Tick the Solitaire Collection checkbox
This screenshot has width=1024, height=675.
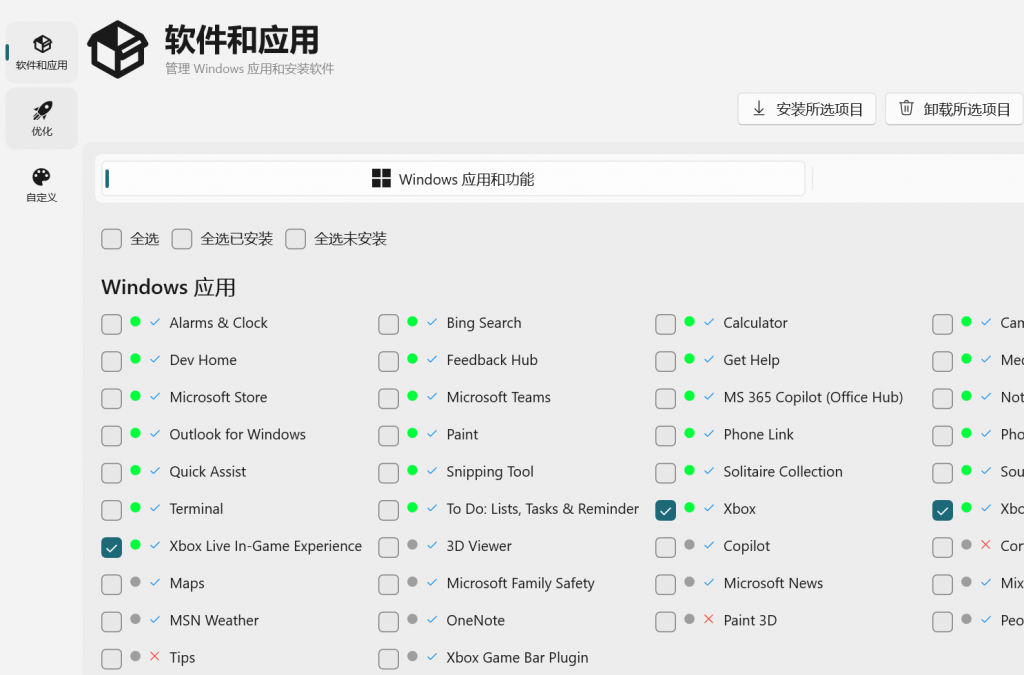point(665,473)
